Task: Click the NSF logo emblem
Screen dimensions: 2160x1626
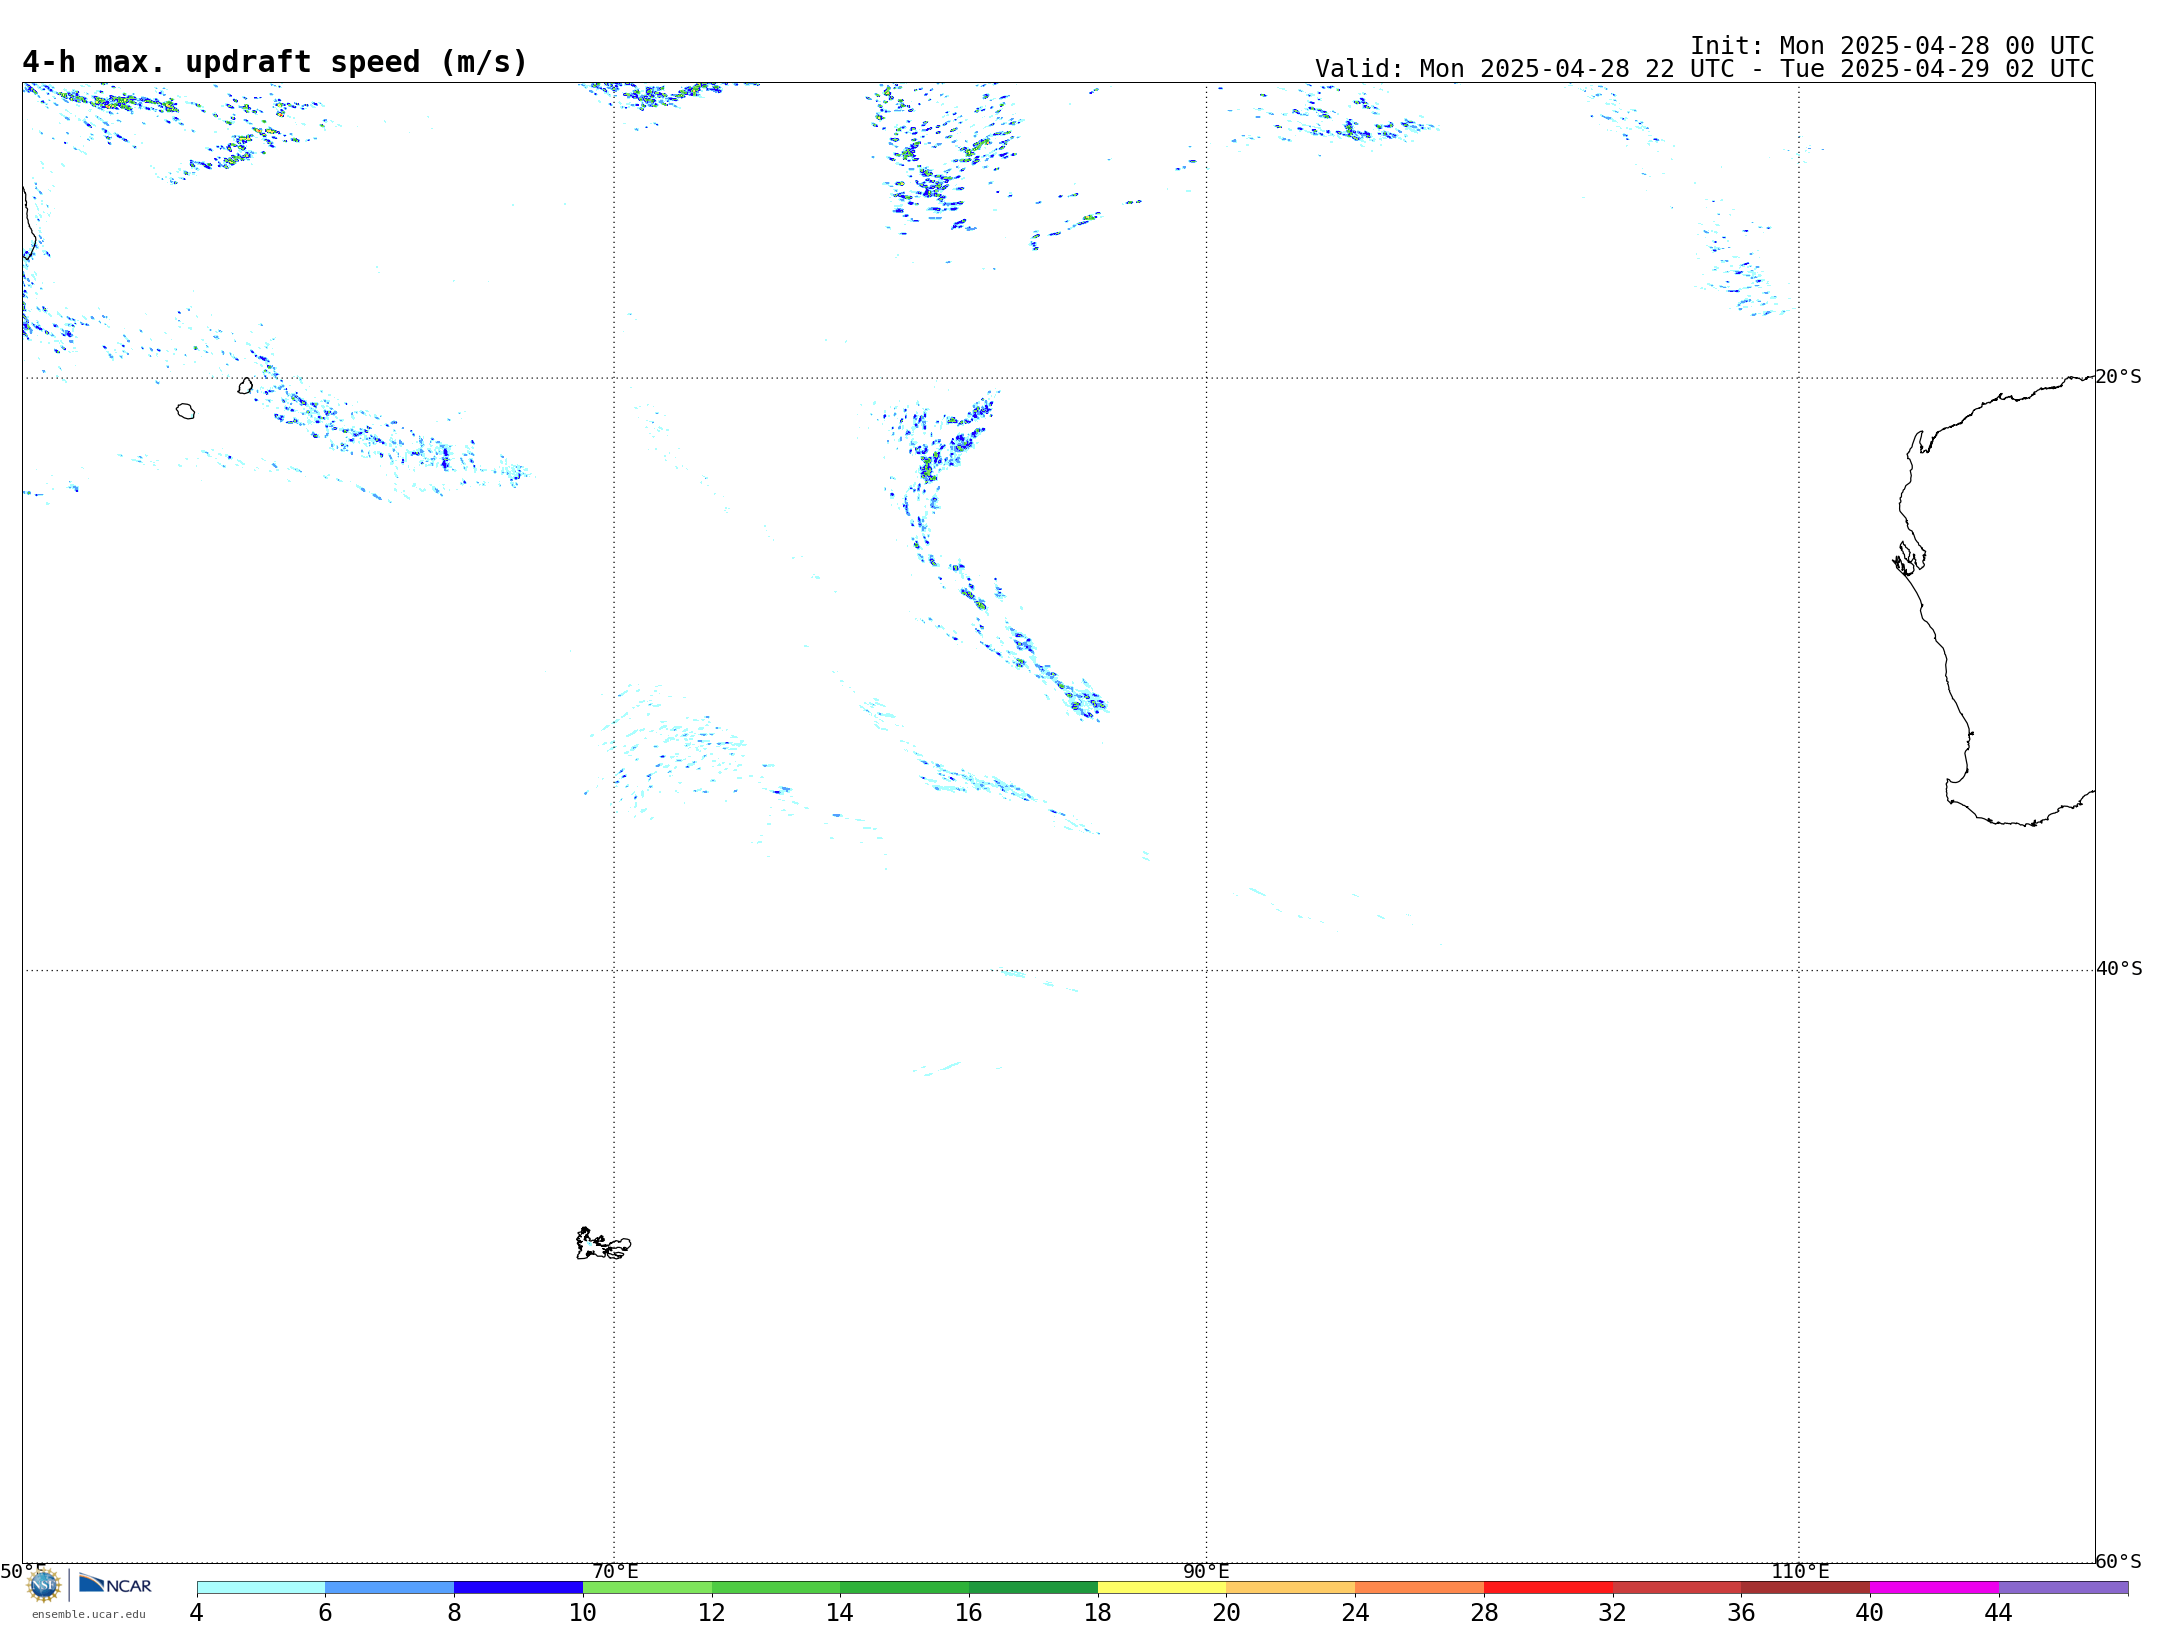Action: pyautogui.click(x=44, y=1584)
